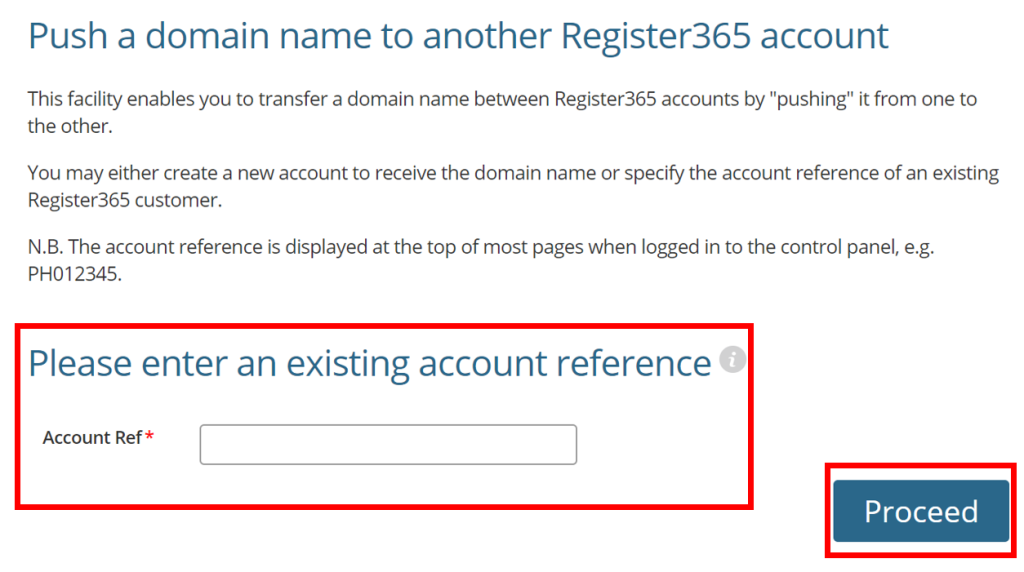The height and width of the screenshot is (572, 1024).
Task: Click the Account Ref field label
Action: click(92, 437)
